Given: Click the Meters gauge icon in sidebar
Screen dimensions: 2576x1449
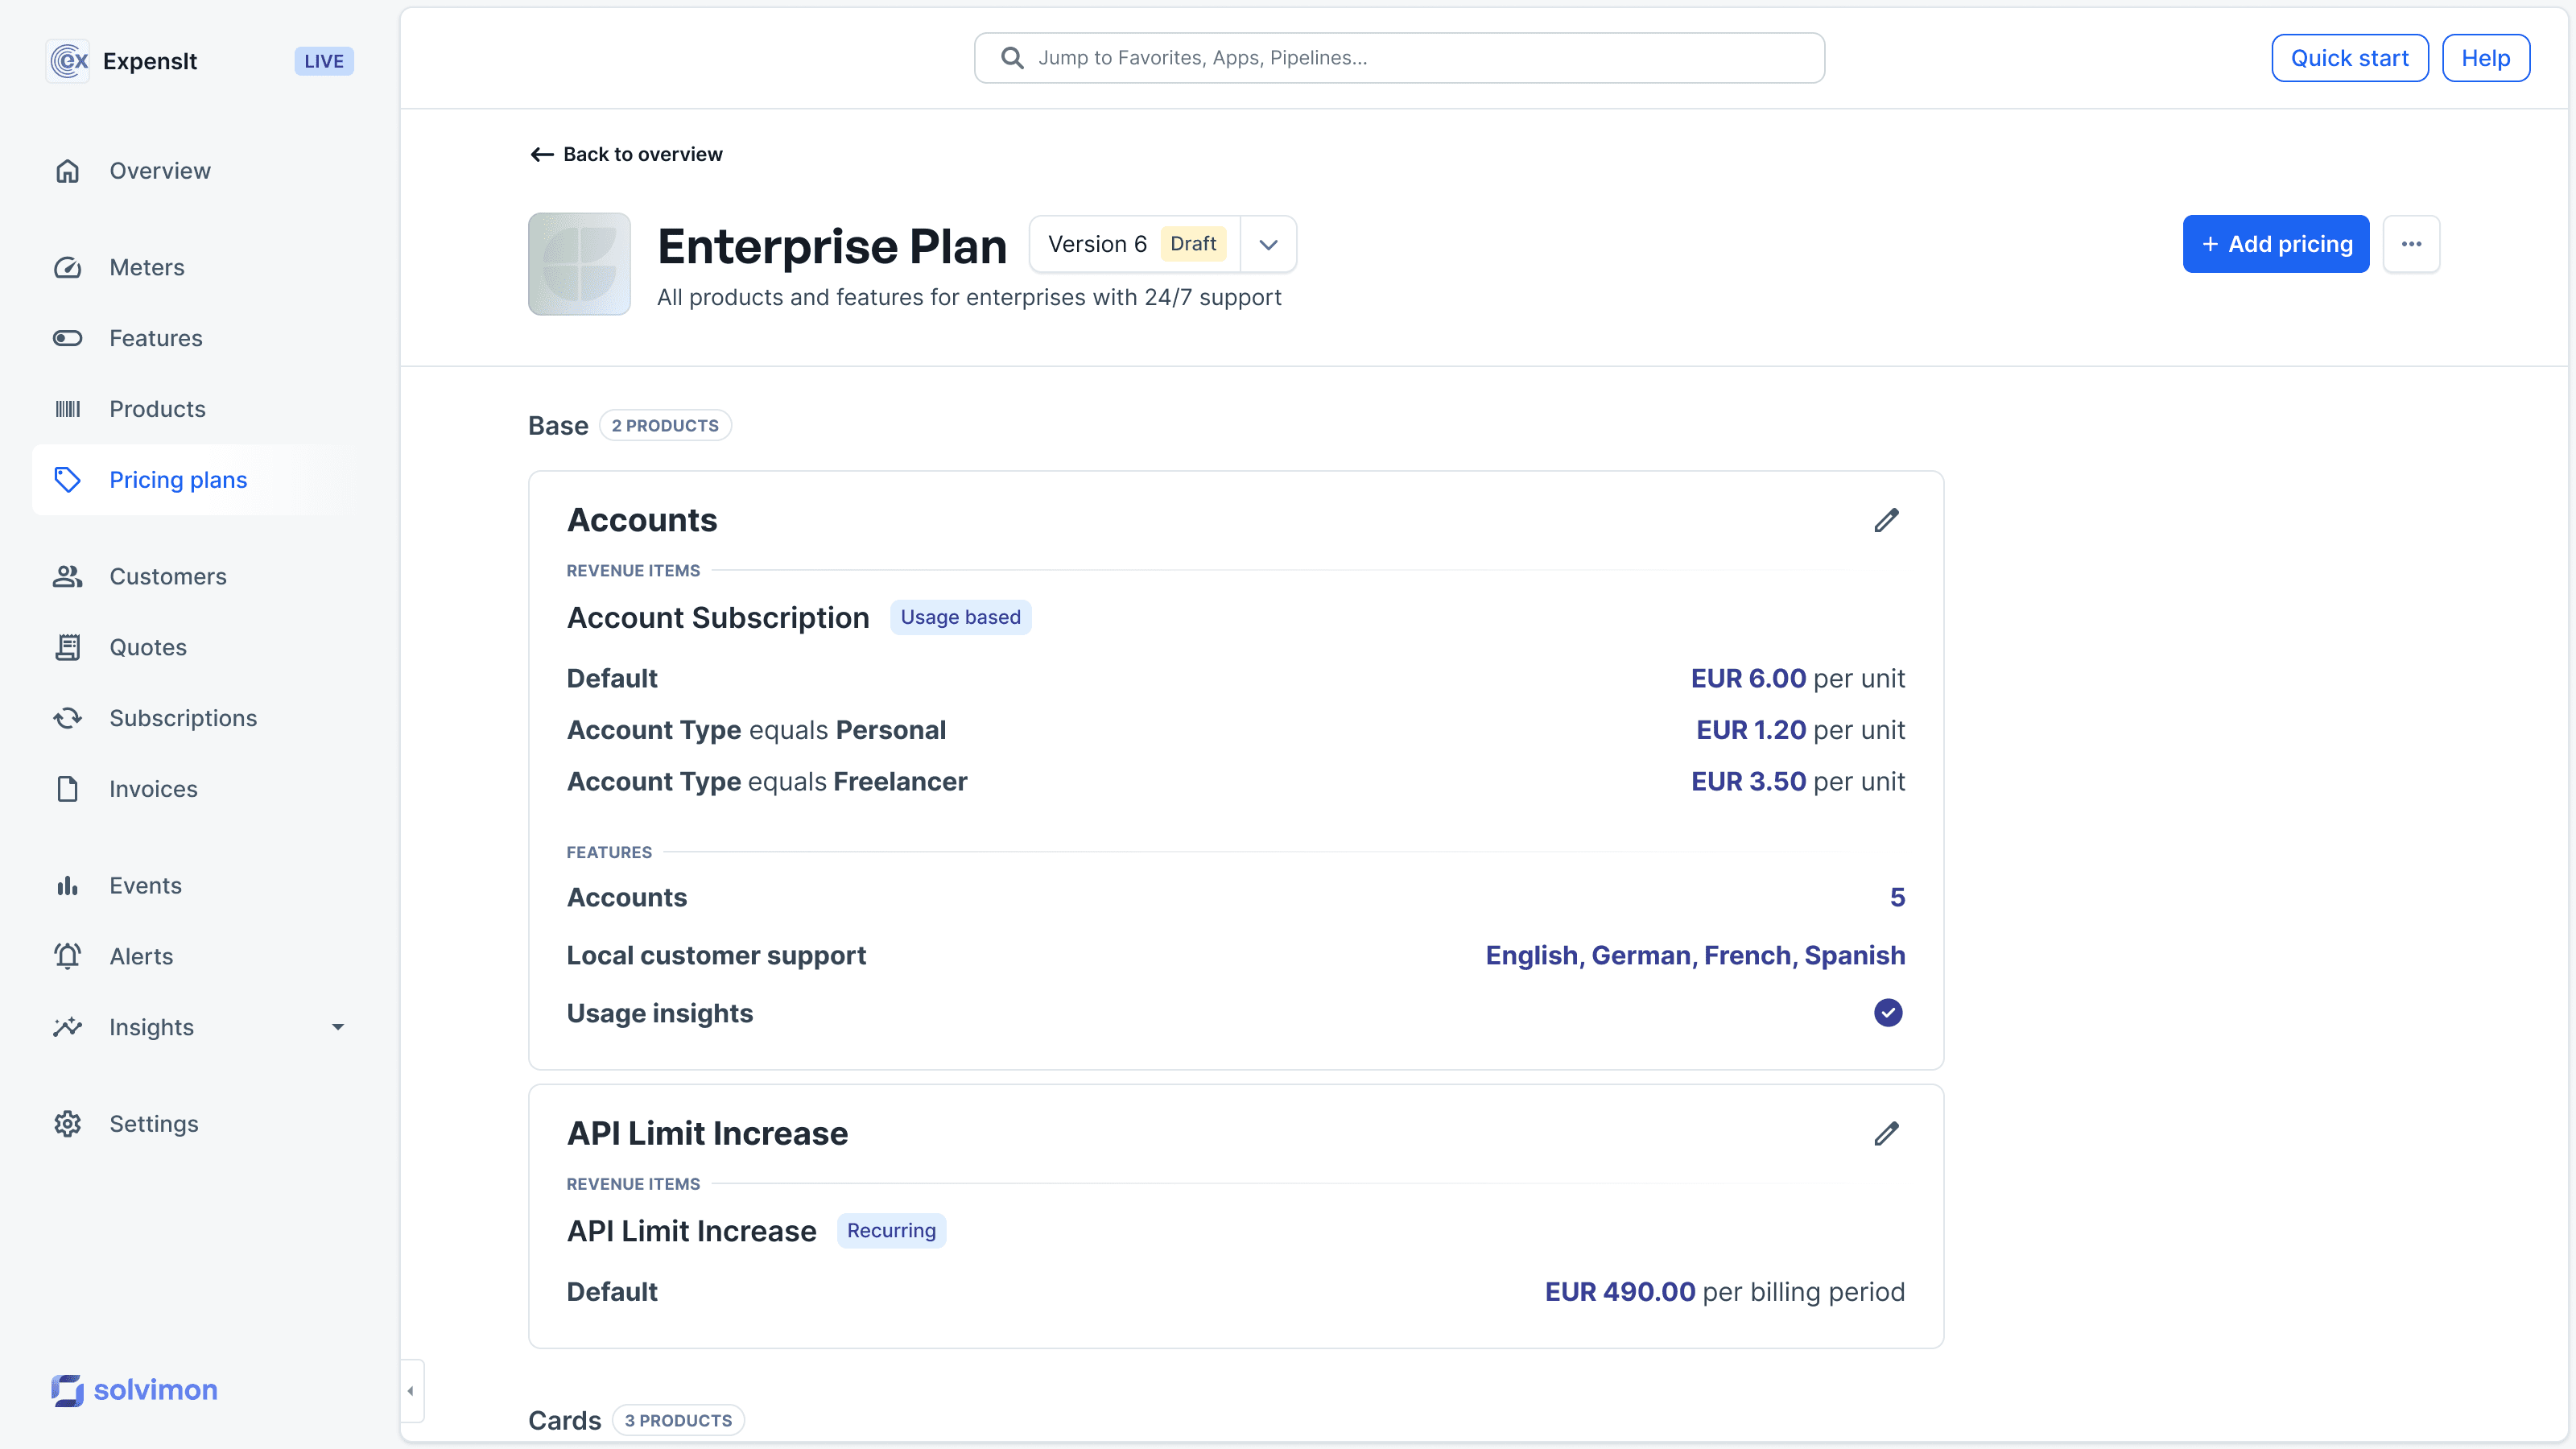Looking at the screenshot, I should [x=67, y=267].
